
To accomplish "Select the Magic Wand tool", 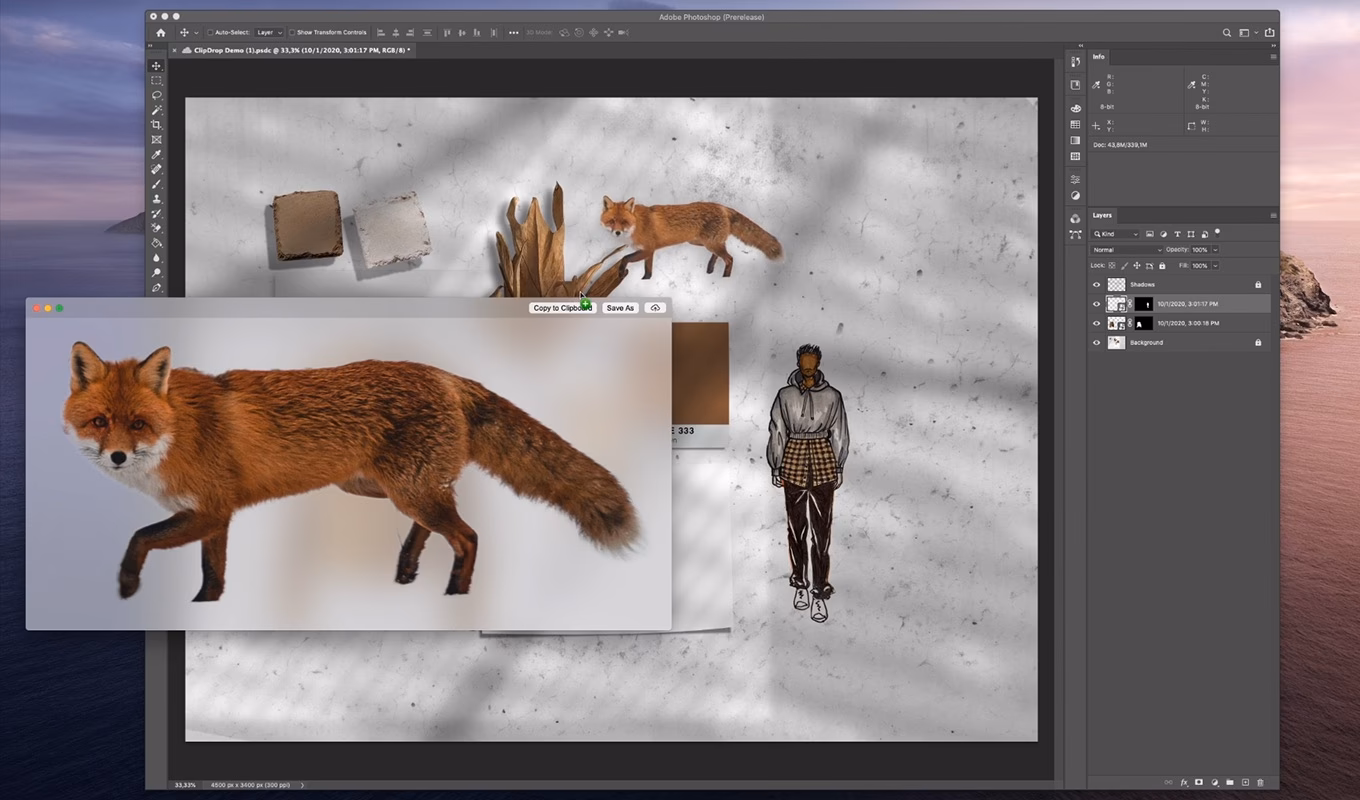I will (x=157, y=110).
